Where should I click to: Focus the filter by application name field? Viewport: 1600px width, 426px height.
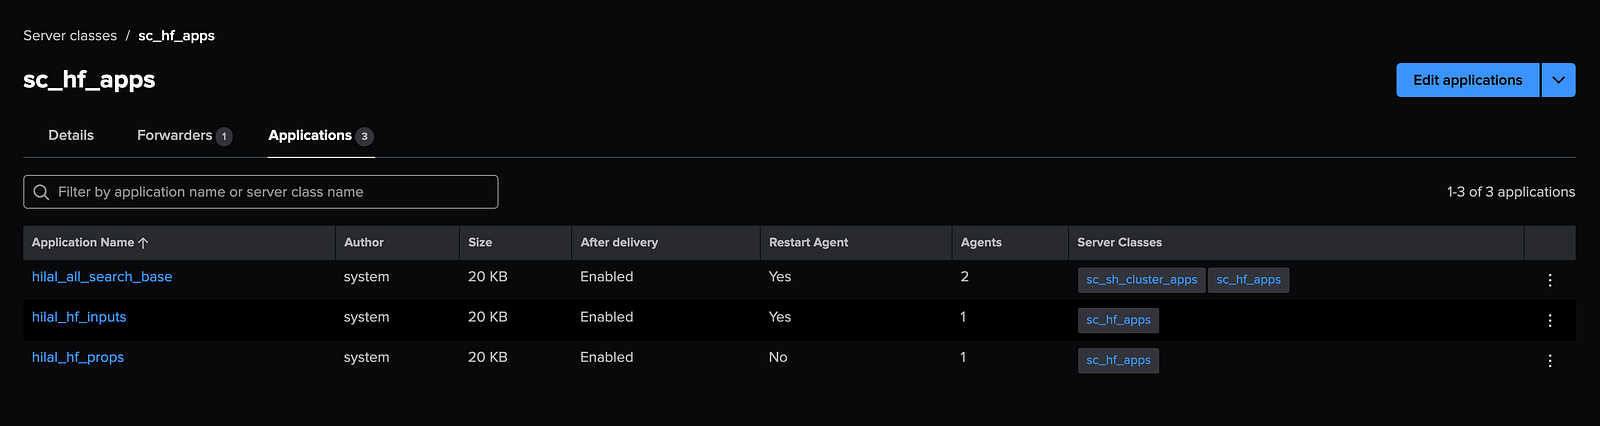point(270,192)
